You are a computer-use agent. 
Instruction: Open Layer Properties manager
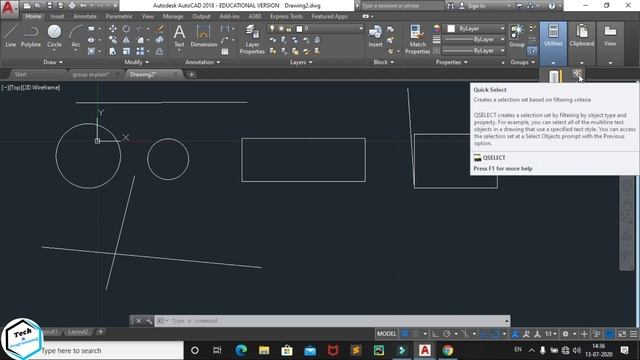[x=252, y=39]
